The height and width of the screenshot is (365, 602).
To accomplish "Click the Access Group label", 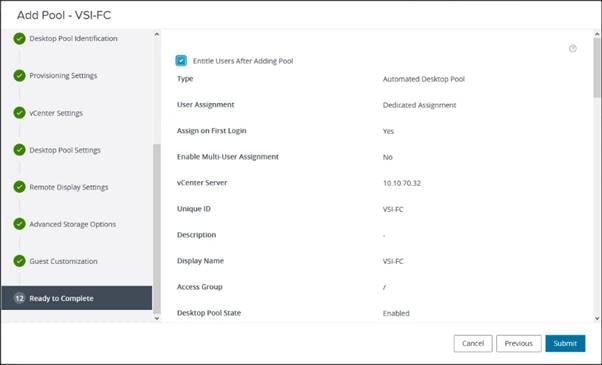I will (x=200, y=287).
